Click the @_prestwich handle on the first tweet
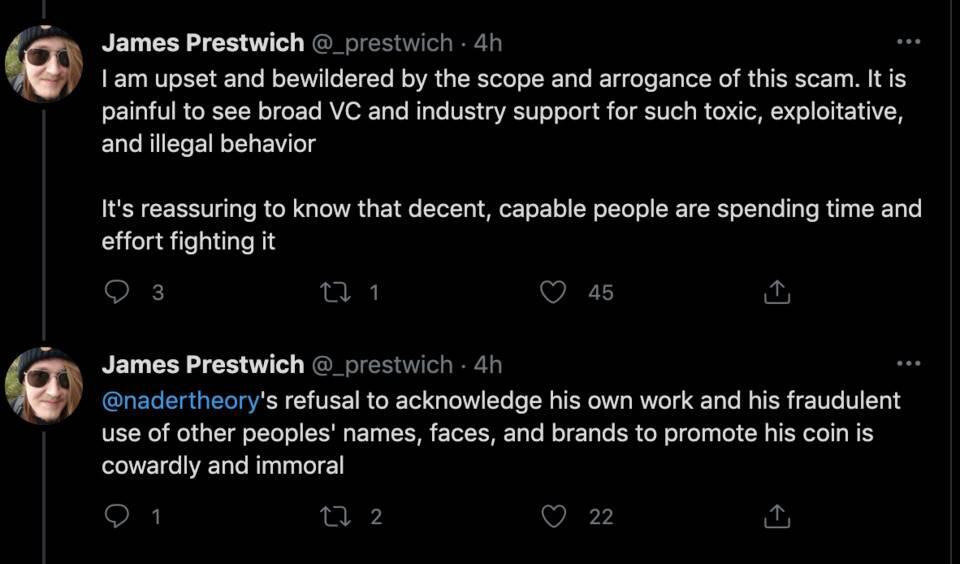 (382, 44)
